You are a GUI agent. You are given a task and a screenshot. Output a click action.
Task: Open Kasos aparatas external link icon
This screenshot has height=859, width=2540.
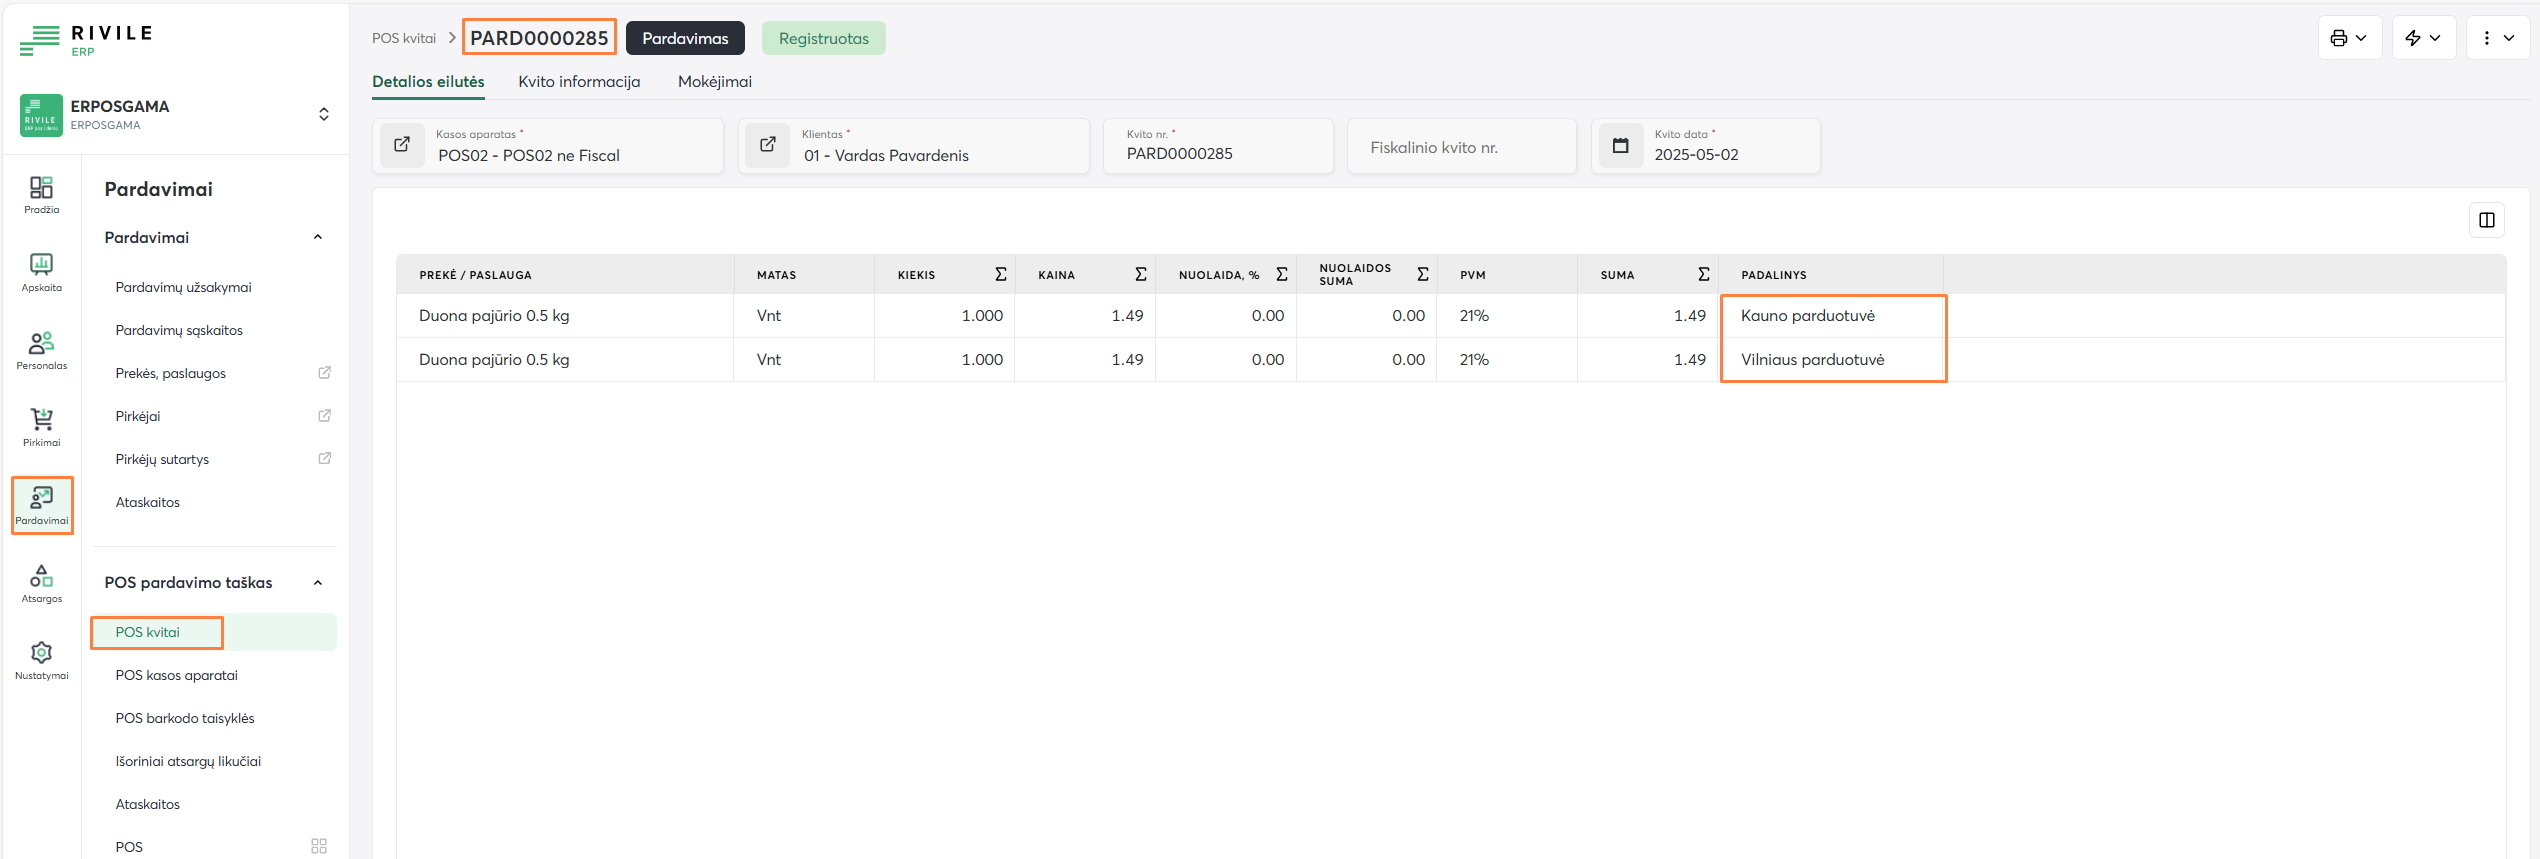(402, 145)
